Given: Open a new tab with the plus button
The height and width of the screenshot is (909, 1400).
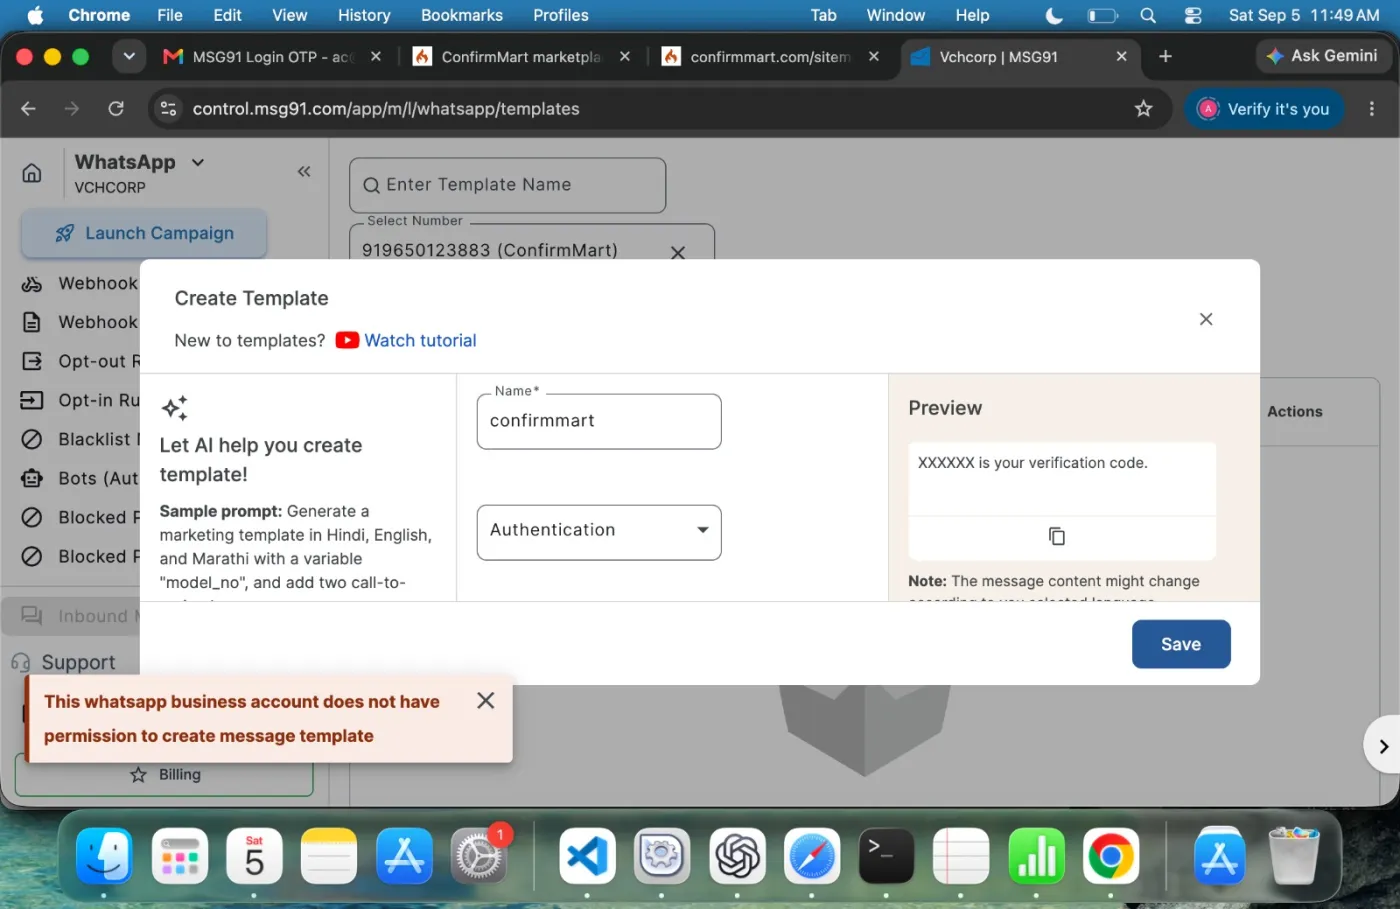Looking at the screenshot, I should click(x=1165, y=57).
